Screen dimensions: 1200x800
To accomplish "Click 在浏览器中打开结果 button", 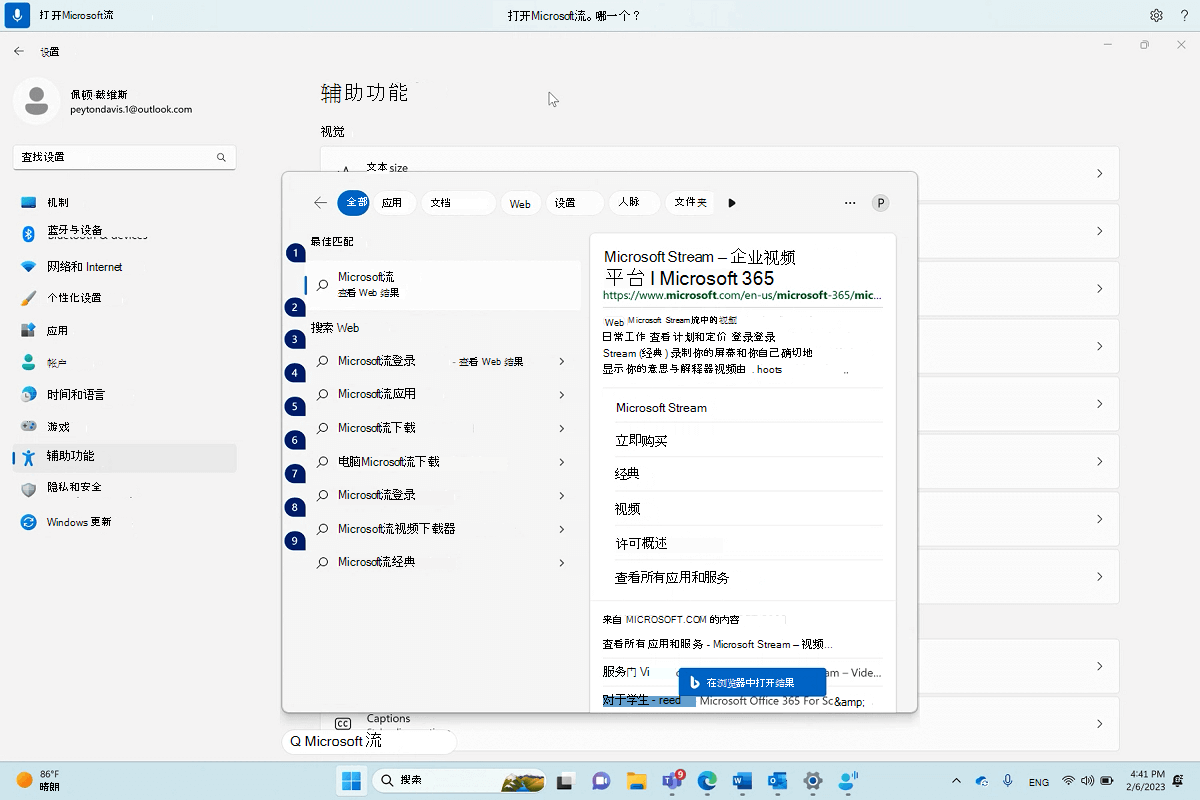I will tap(752, 682).
